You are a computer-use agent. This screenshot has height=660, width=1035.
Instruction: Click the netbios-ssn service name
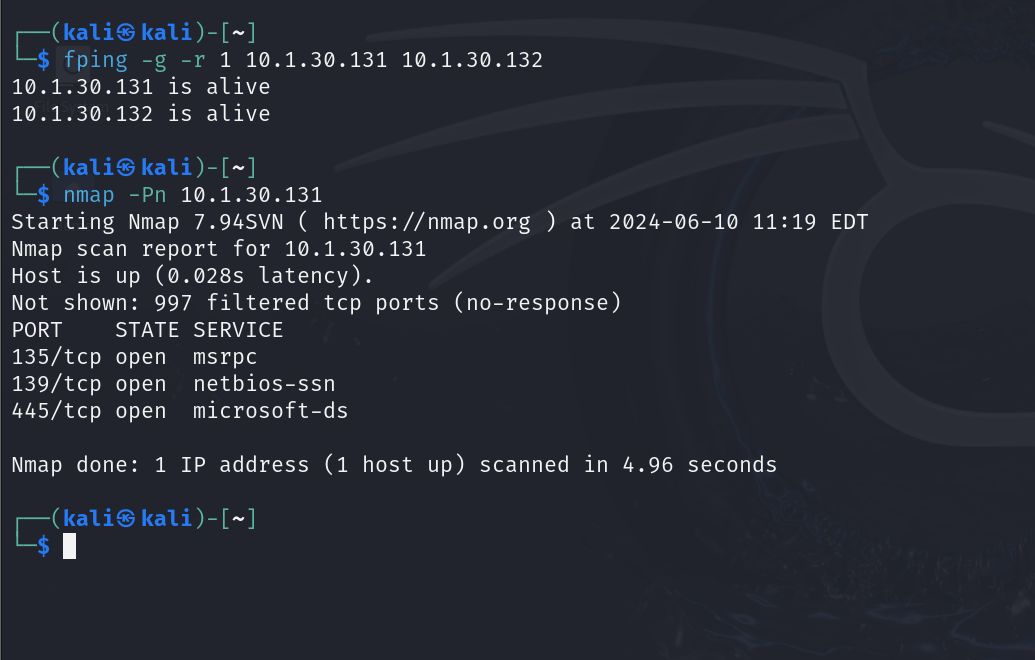tap(264, 383)
